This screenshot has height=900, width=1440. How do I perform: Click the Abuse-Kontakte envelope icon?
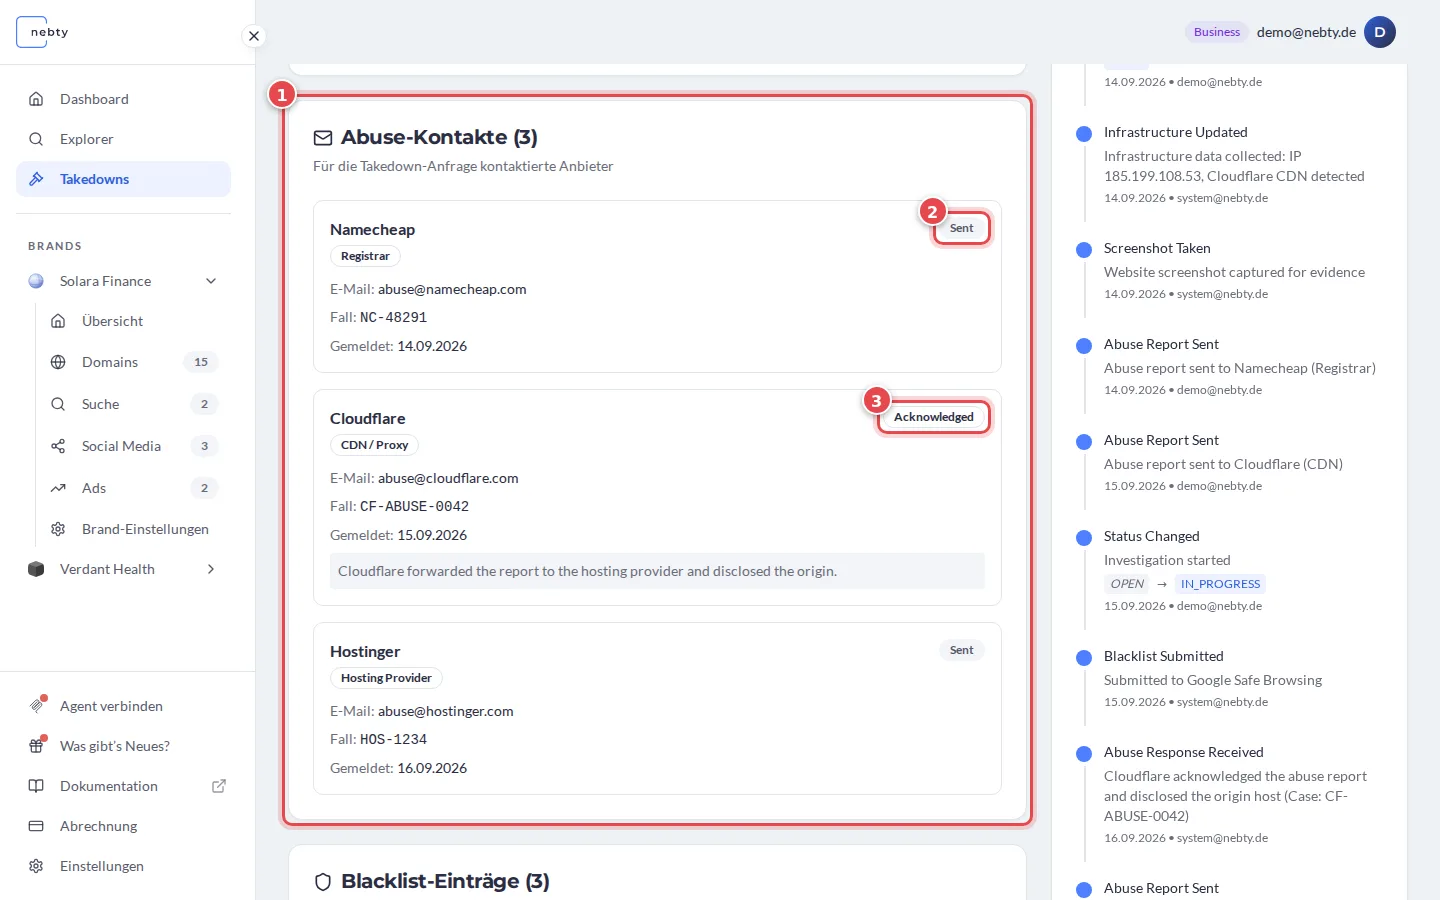tap(323, 137)
